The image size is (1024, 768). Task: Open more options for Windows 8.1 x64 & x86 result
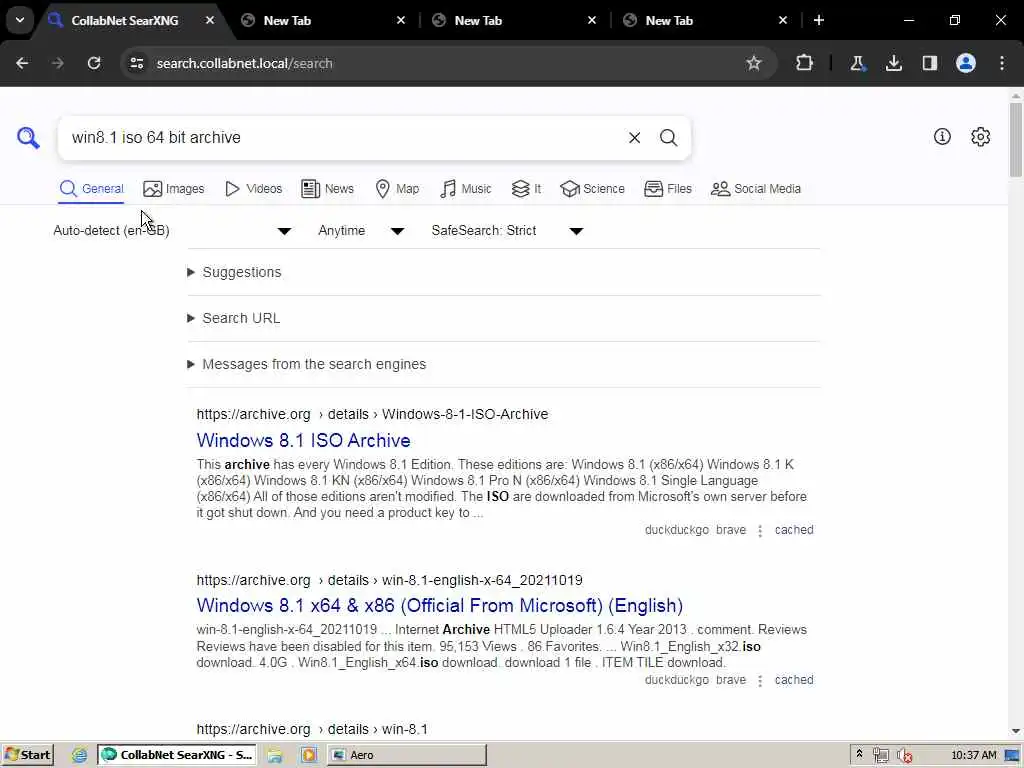760,681
